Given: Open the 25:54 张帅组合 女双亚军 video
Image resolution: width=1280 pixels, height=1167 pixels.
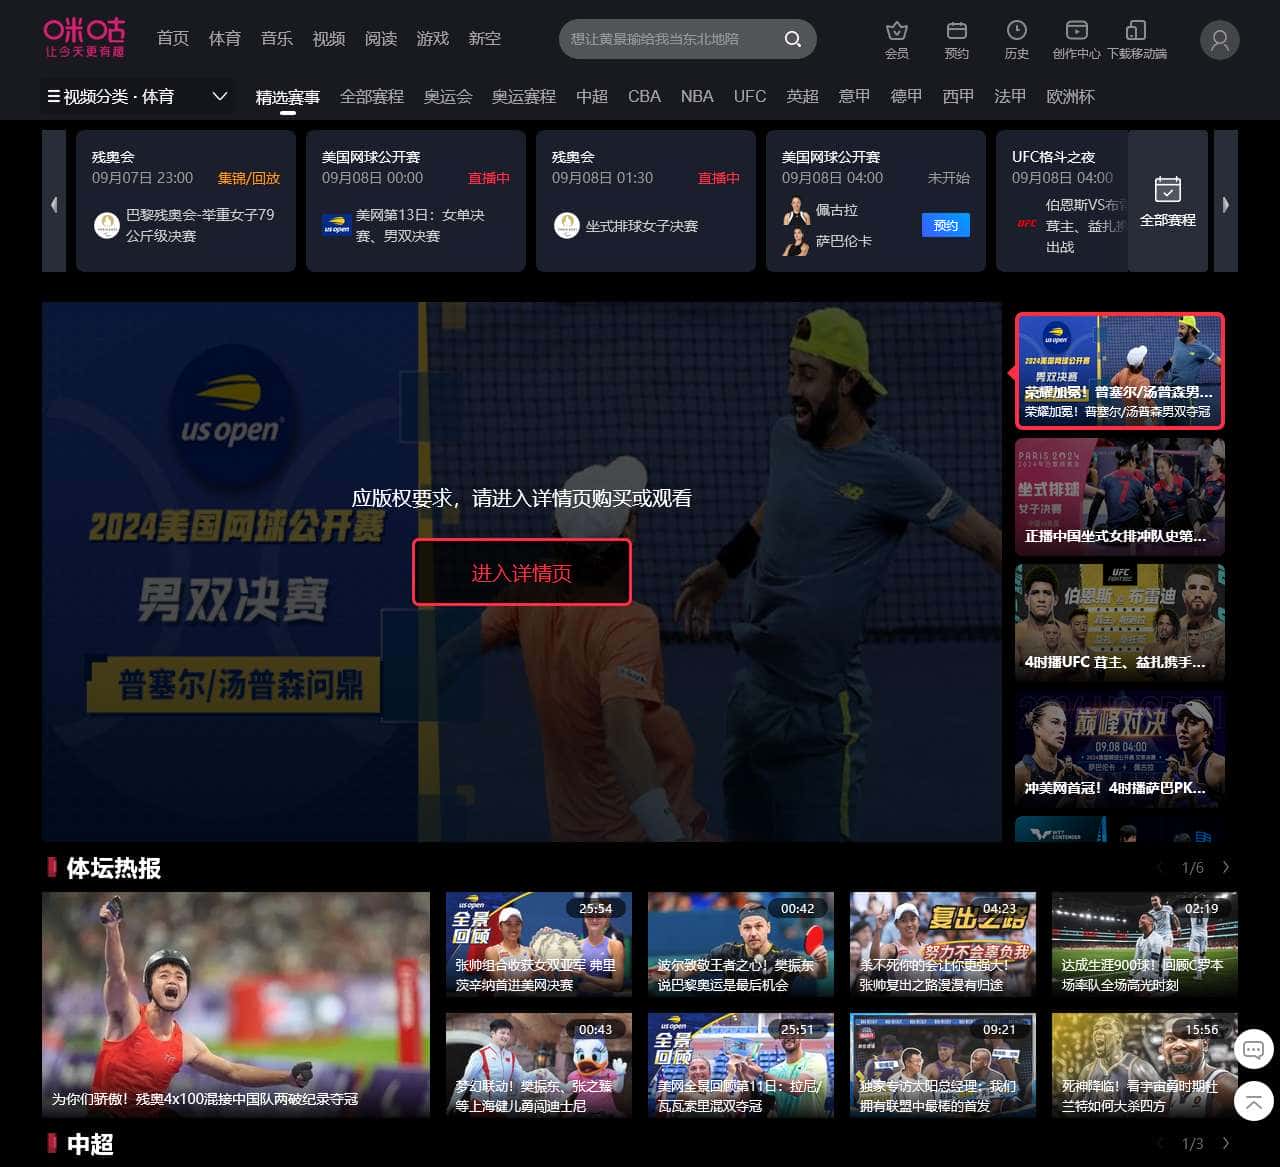Looking at the screenshot, I should click(539, 944).
